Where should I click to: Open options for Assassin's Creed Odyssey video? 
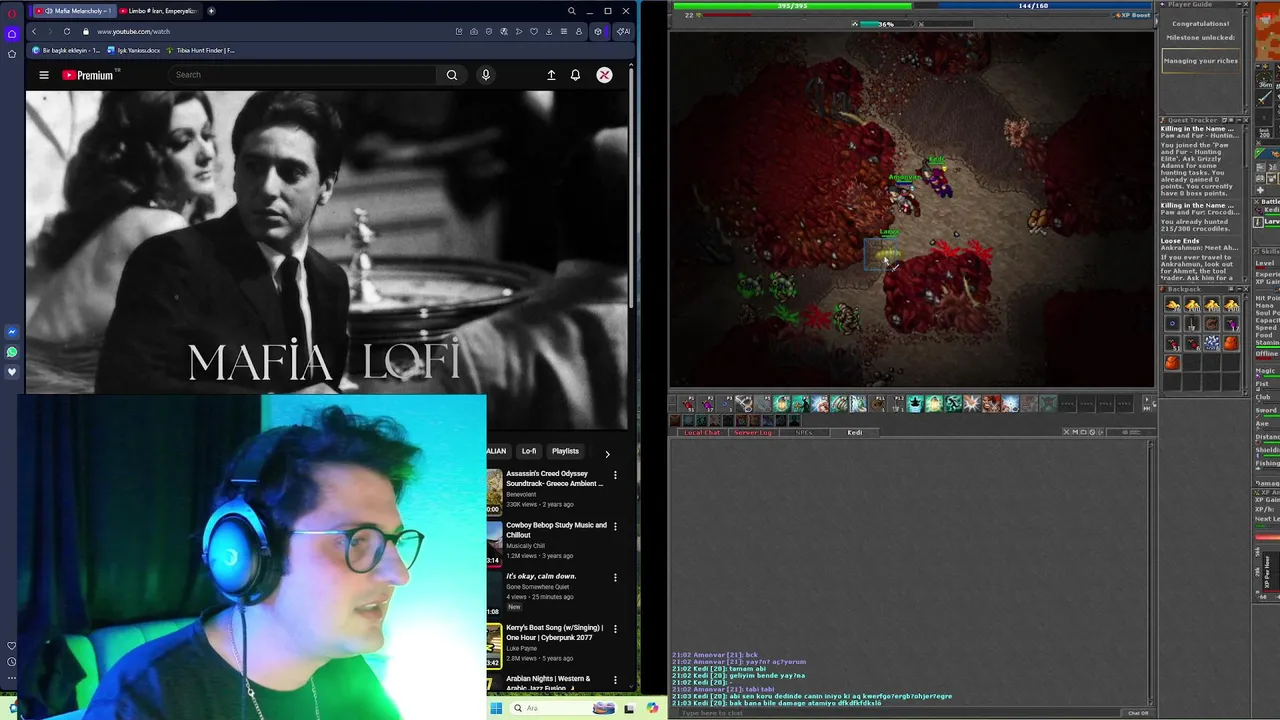(615, 475)
